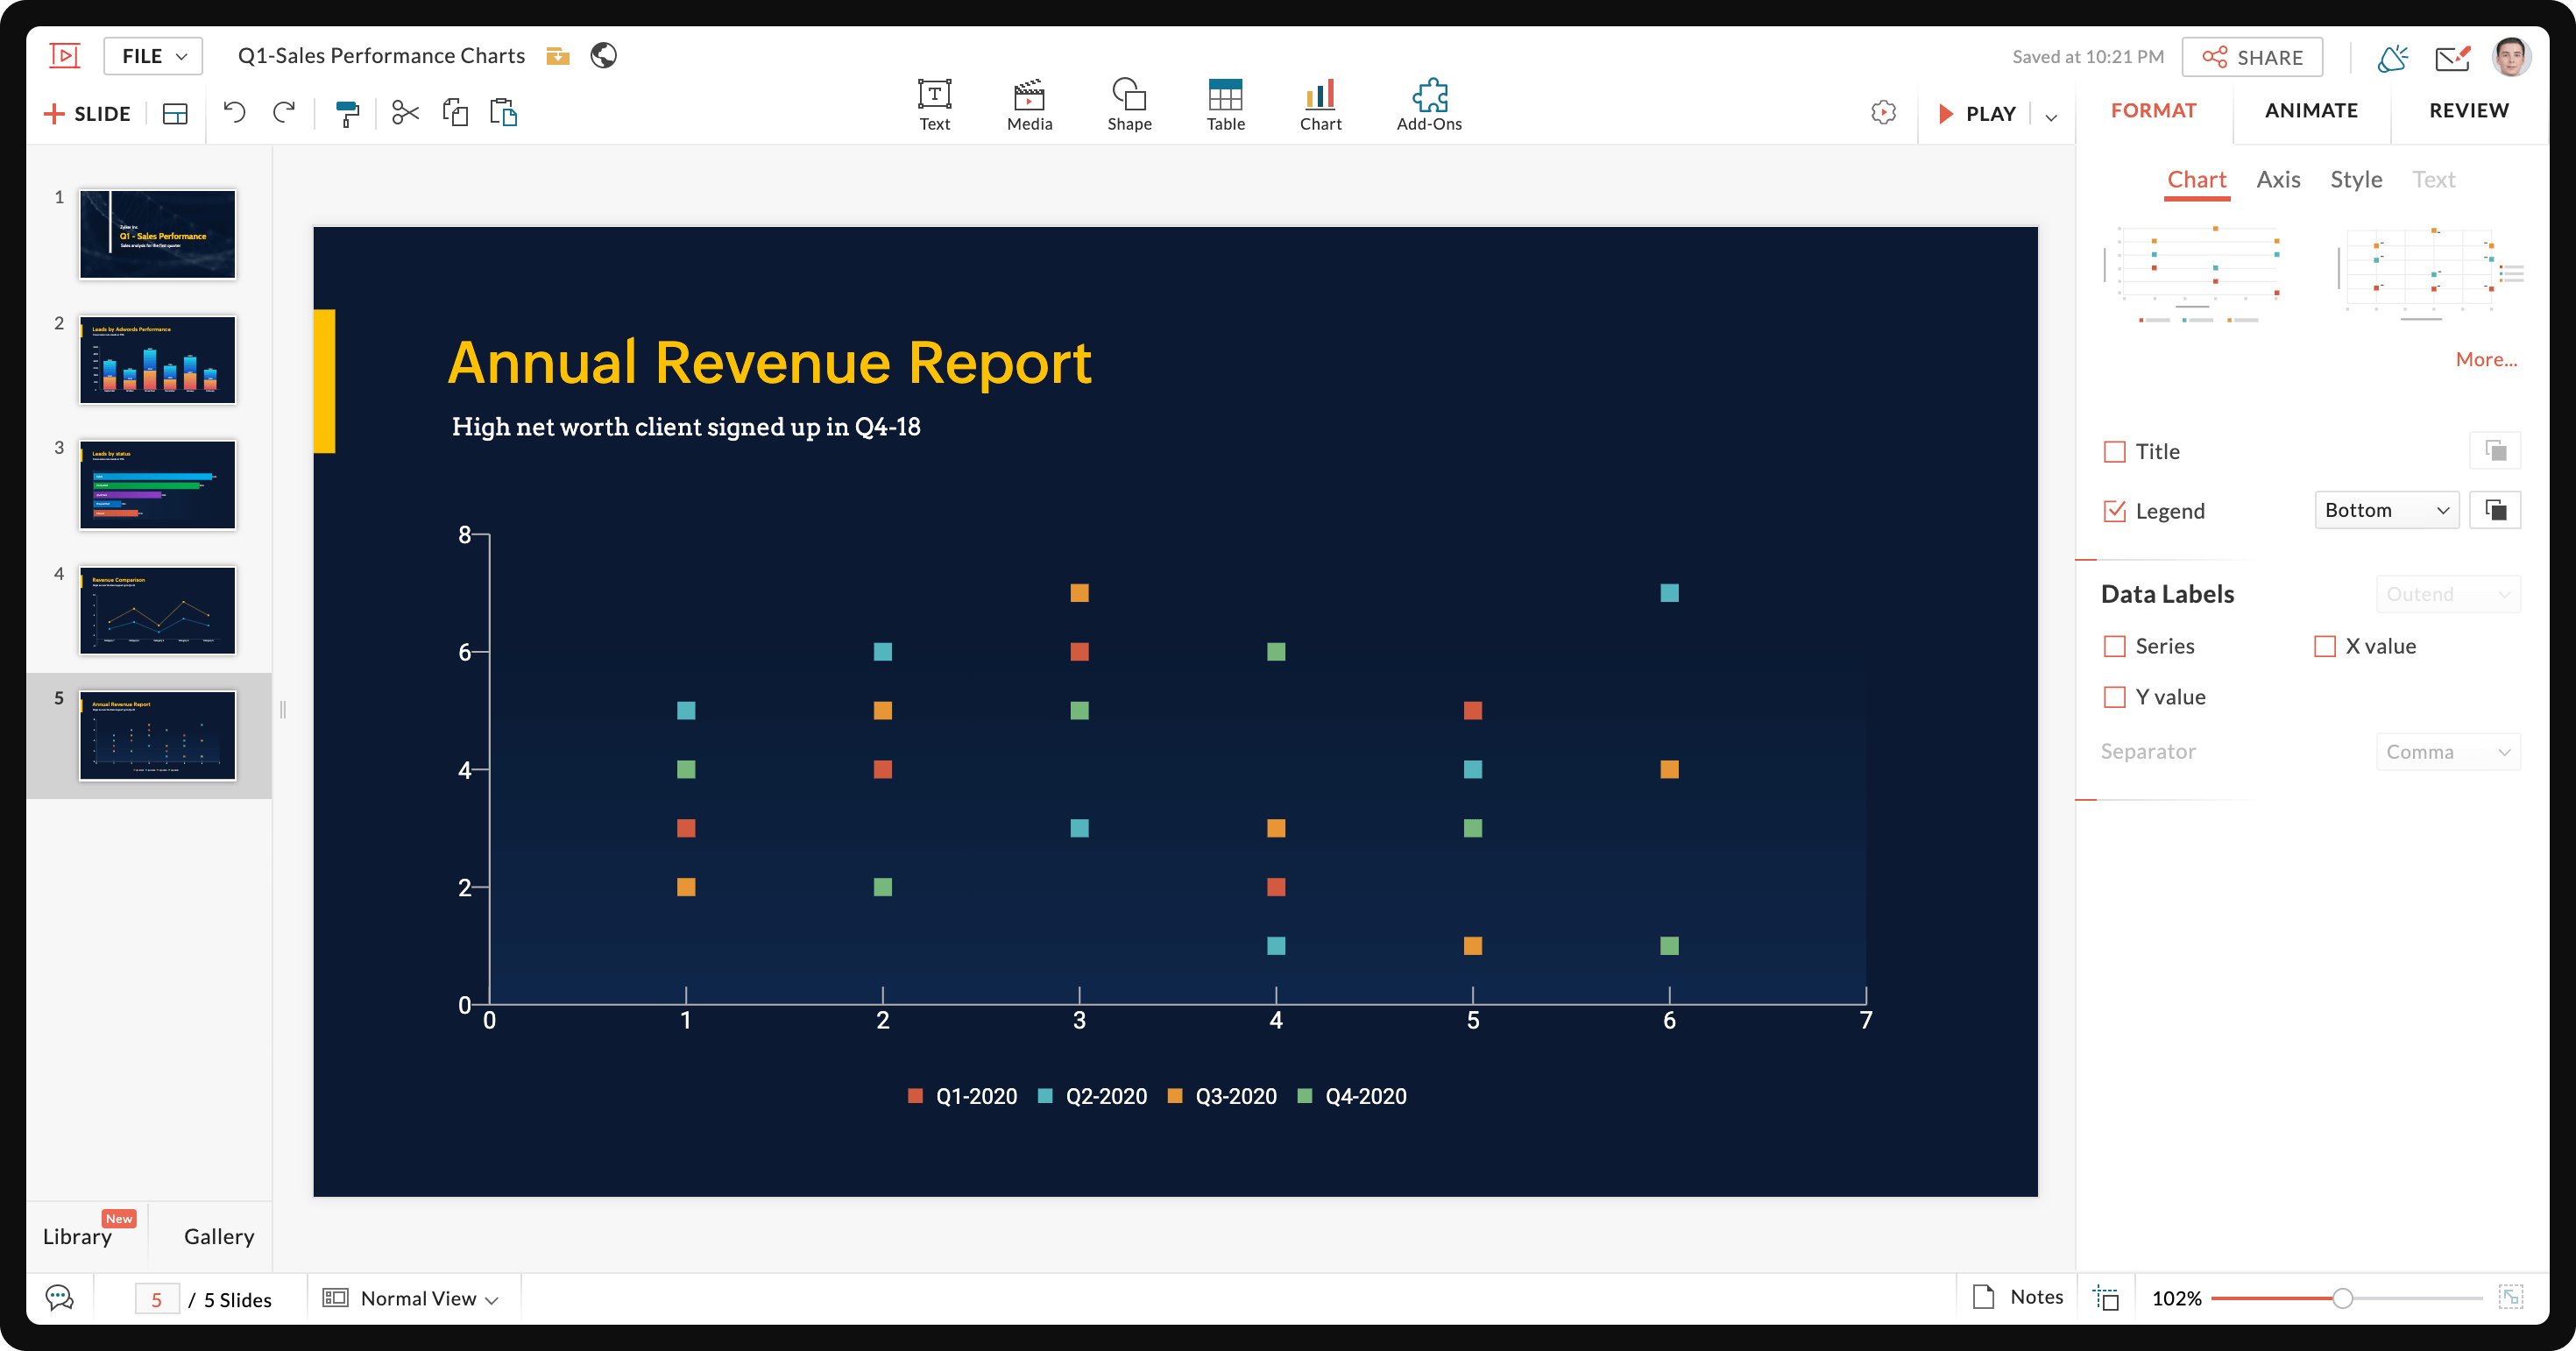This screenshot has height=1351, width=2576.
Task: Select slide 2 thumbnail
Action: point(158,360)
